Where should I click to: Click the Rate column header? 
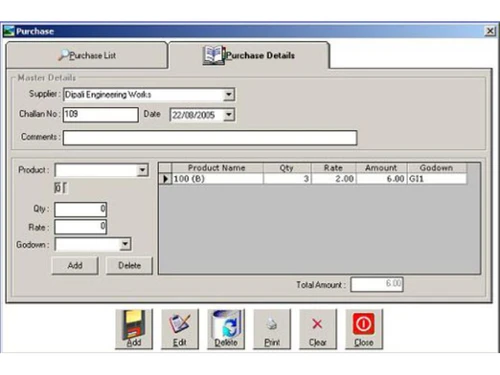coord(333,168)
